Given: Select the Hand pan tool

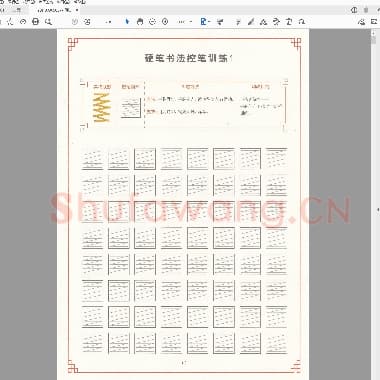Looking at the screenshot, I should click(140, 22).
